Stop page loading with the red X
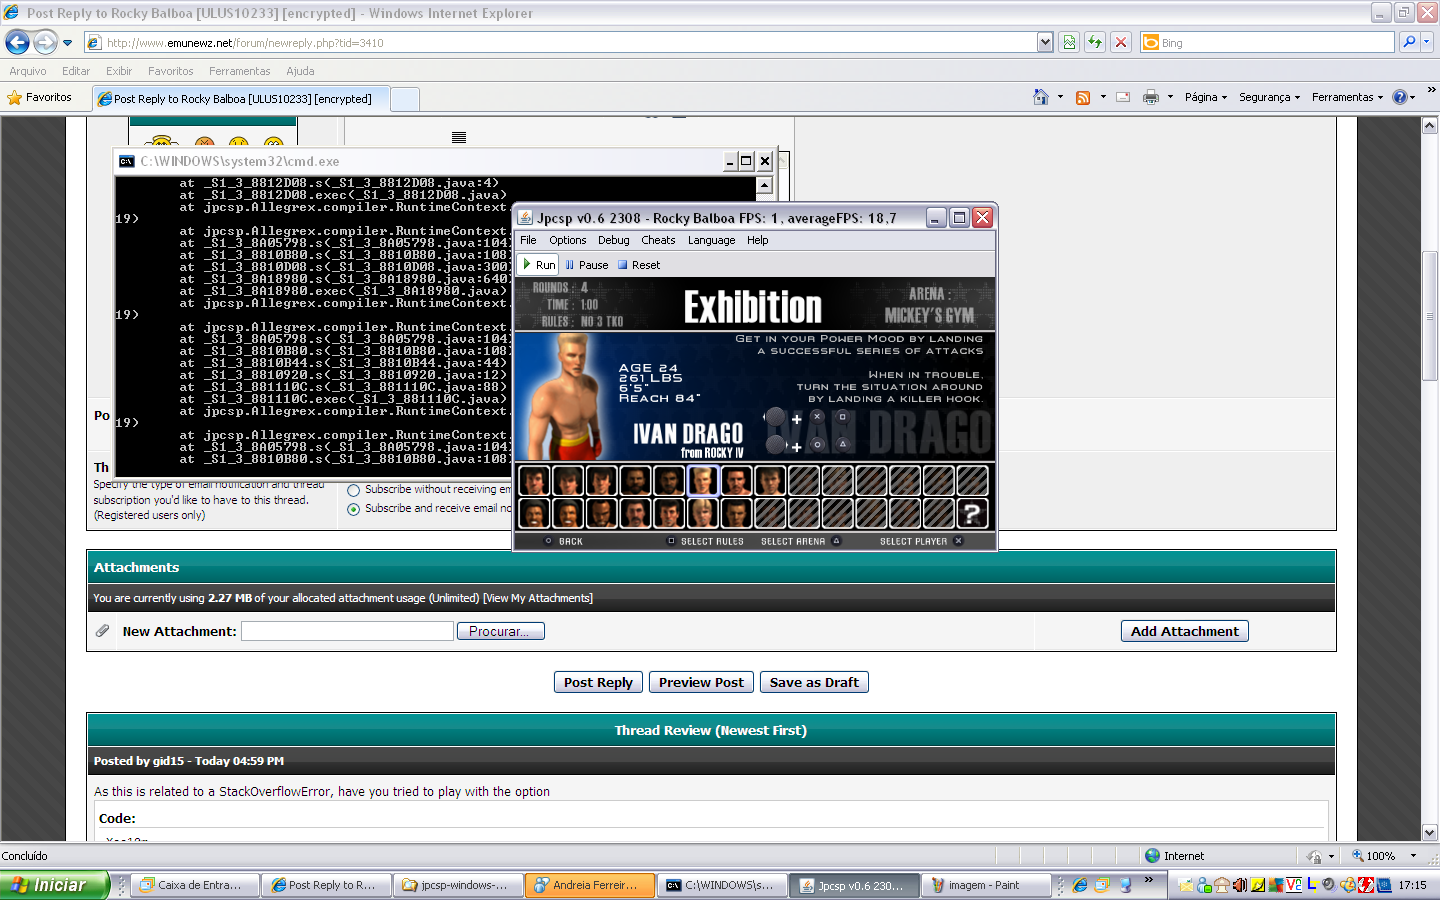Image resolution: width=1440 pixels, height=900 pixels. (x=1121, y=42)
